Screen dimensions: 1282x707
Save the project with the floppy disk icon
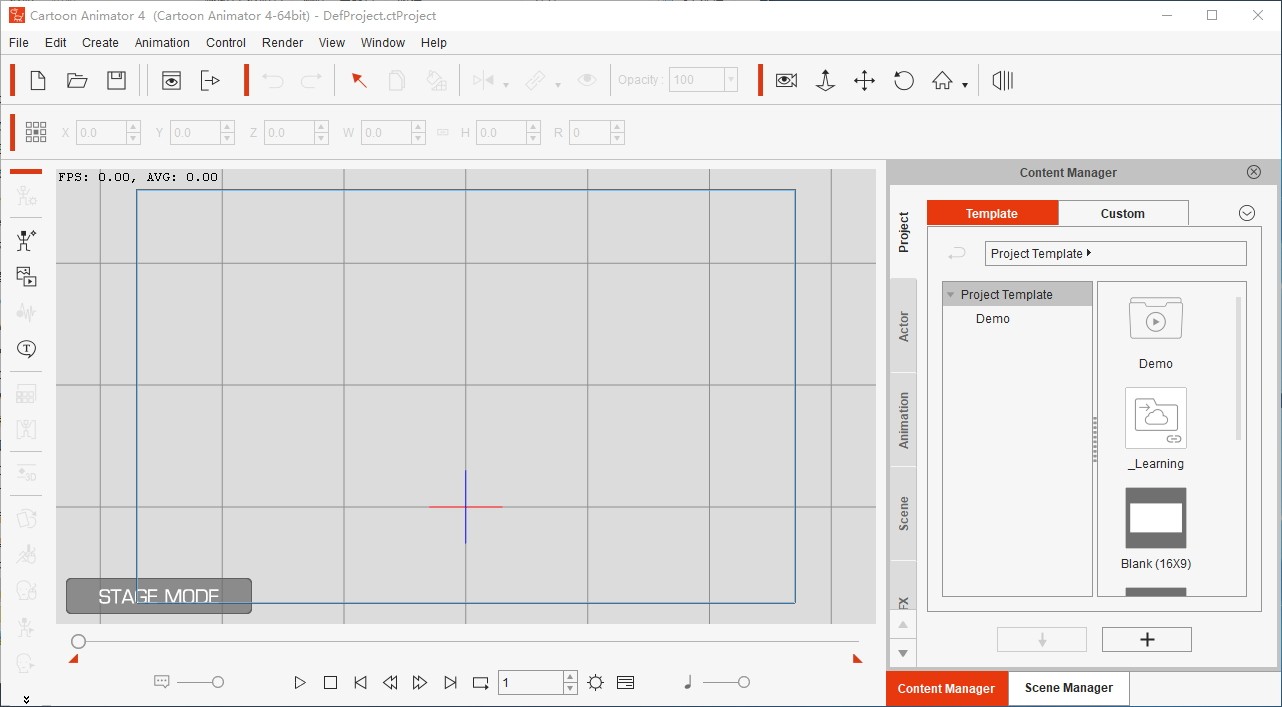click(117, 81)
